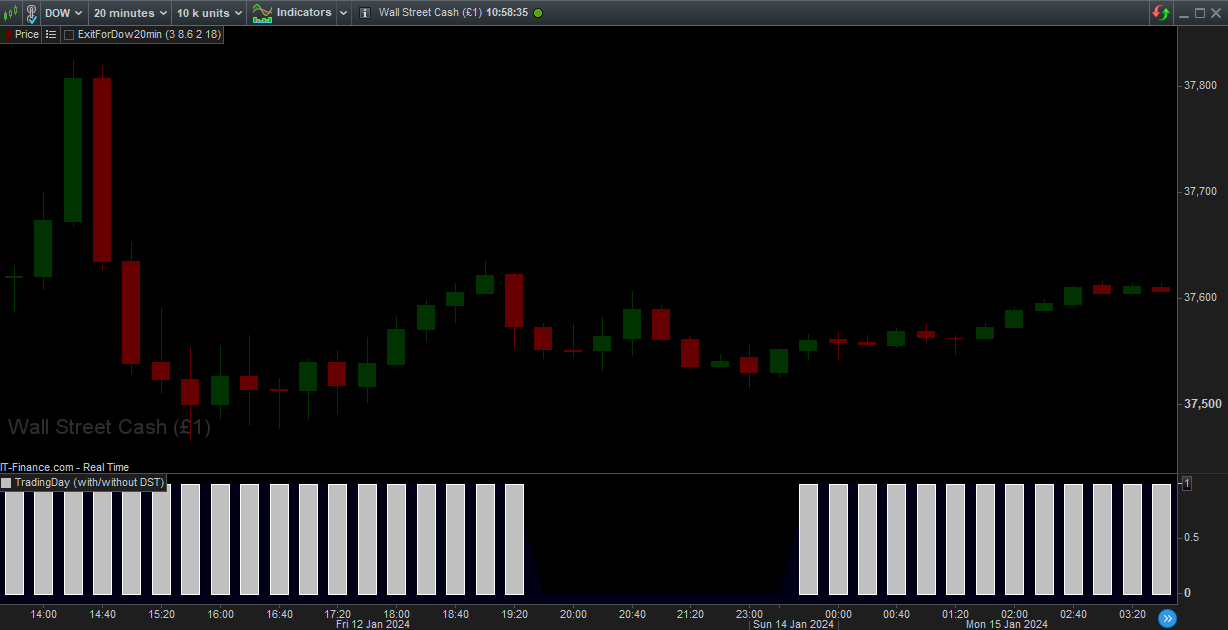Open the 10 k units dropdown
The height and width of the screenshot is (630, 1228).
point(209,13)
